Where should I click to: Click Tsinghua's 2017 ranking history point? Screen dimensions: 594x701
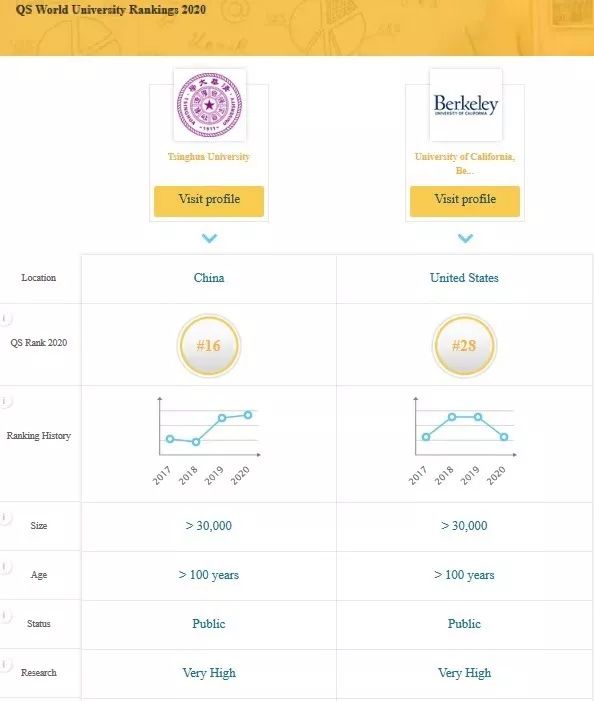tap(170, 439)
